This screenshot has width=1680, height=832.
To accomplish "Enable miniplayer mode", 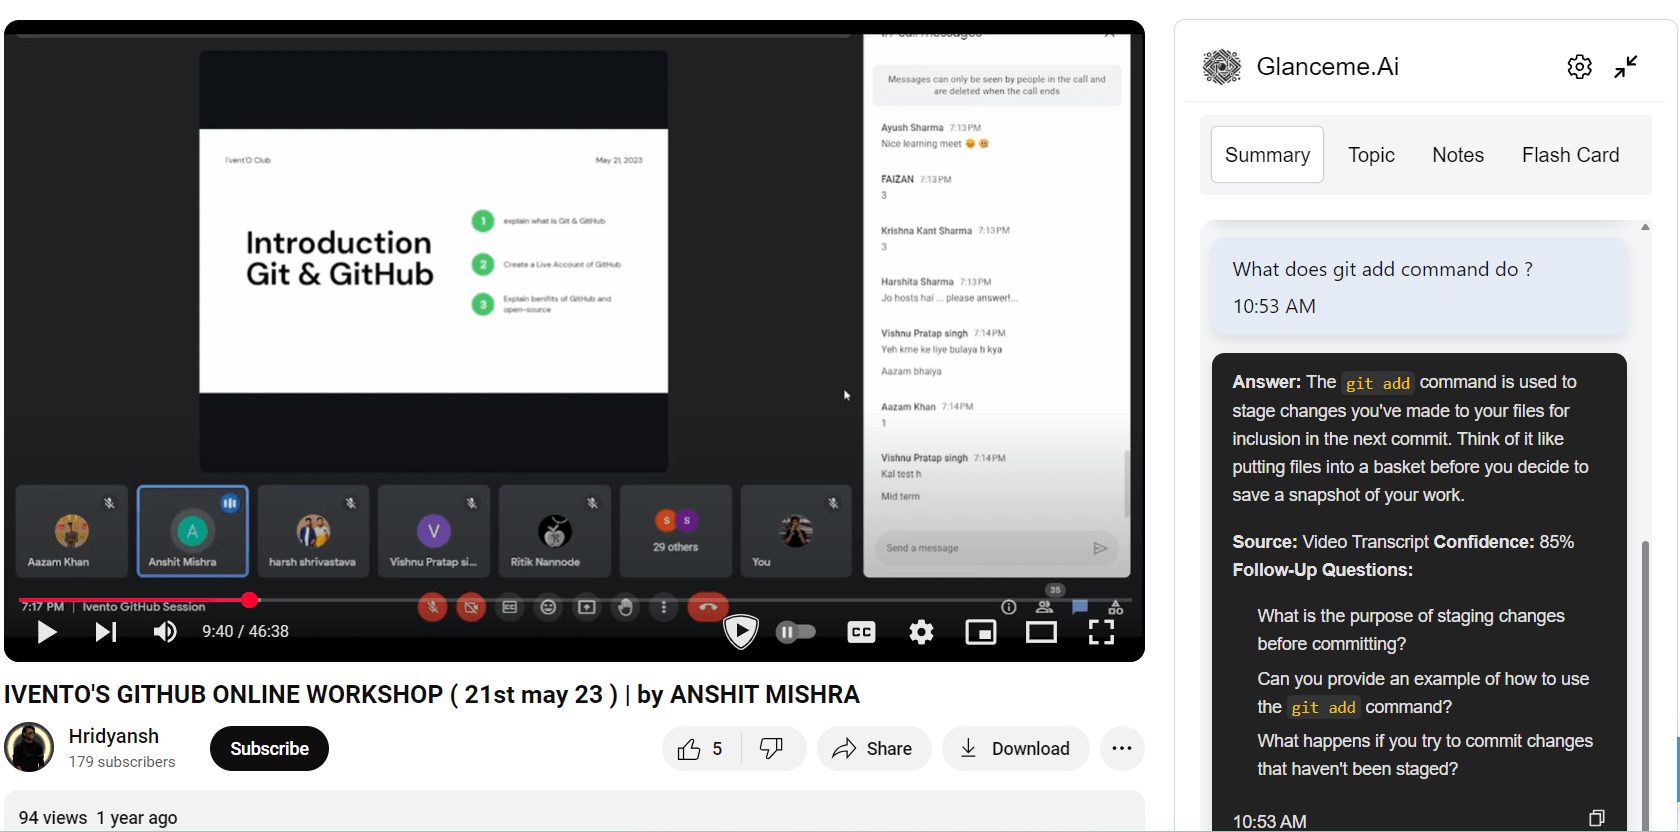I will coord(981,632).
